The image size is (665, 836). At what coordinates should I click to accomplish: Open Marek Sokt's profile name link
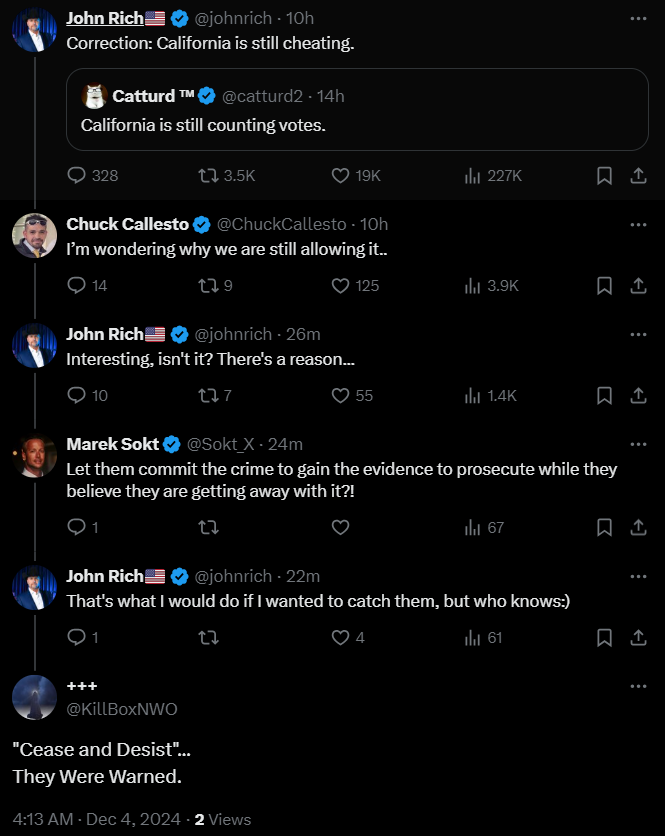click(112, 444)
